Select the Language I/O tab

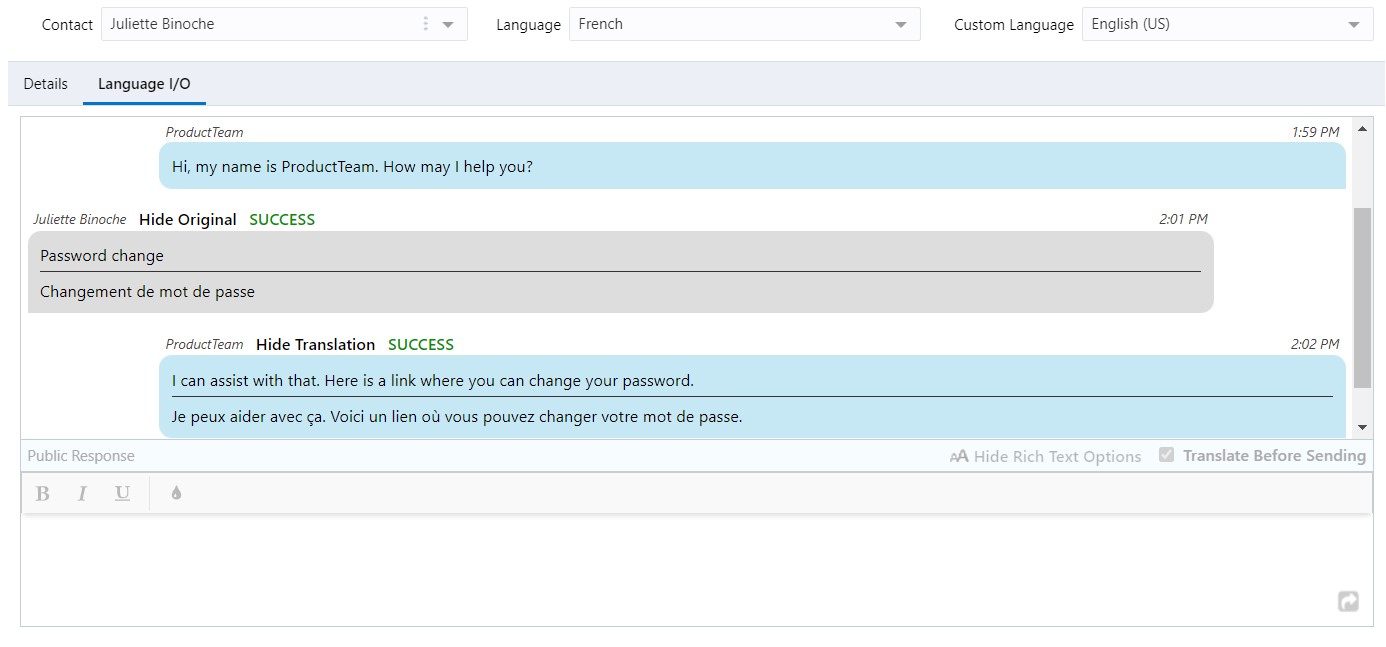coord(144,84)
